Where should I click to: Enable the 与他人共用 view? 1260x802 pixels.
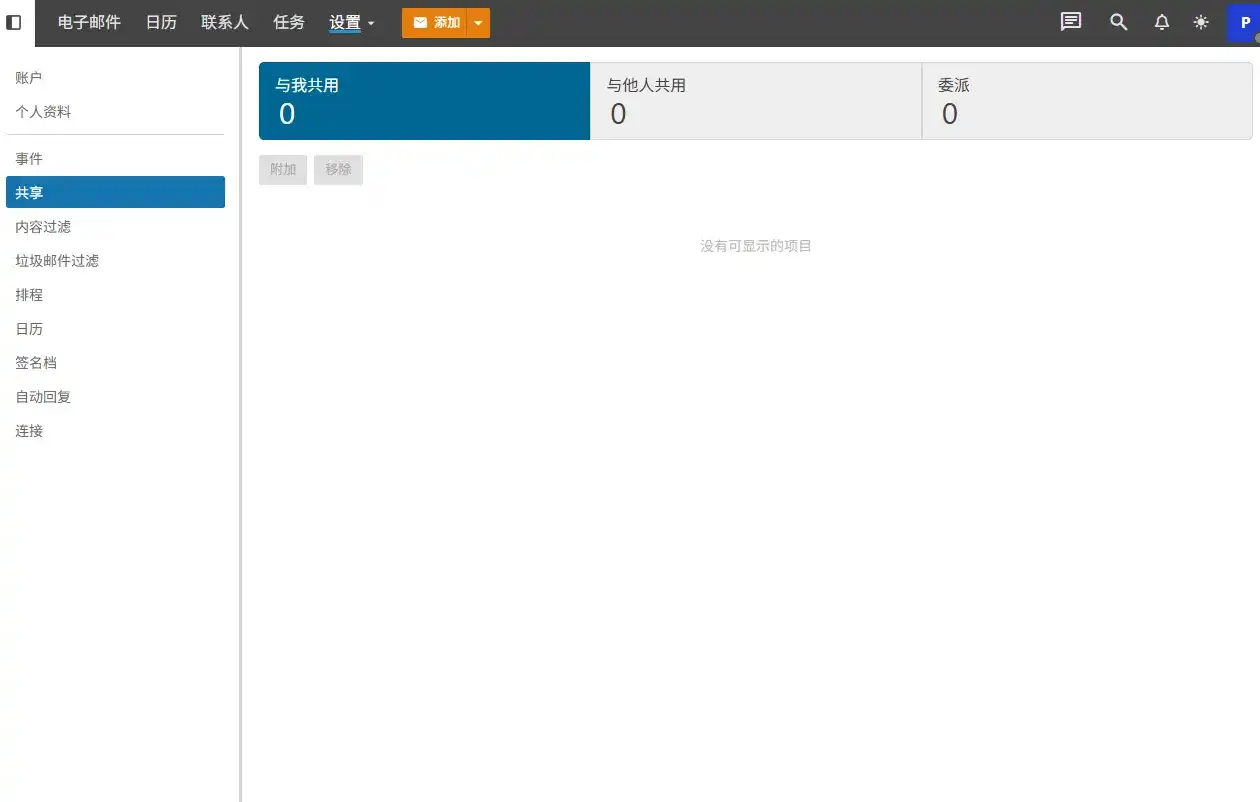755,100
